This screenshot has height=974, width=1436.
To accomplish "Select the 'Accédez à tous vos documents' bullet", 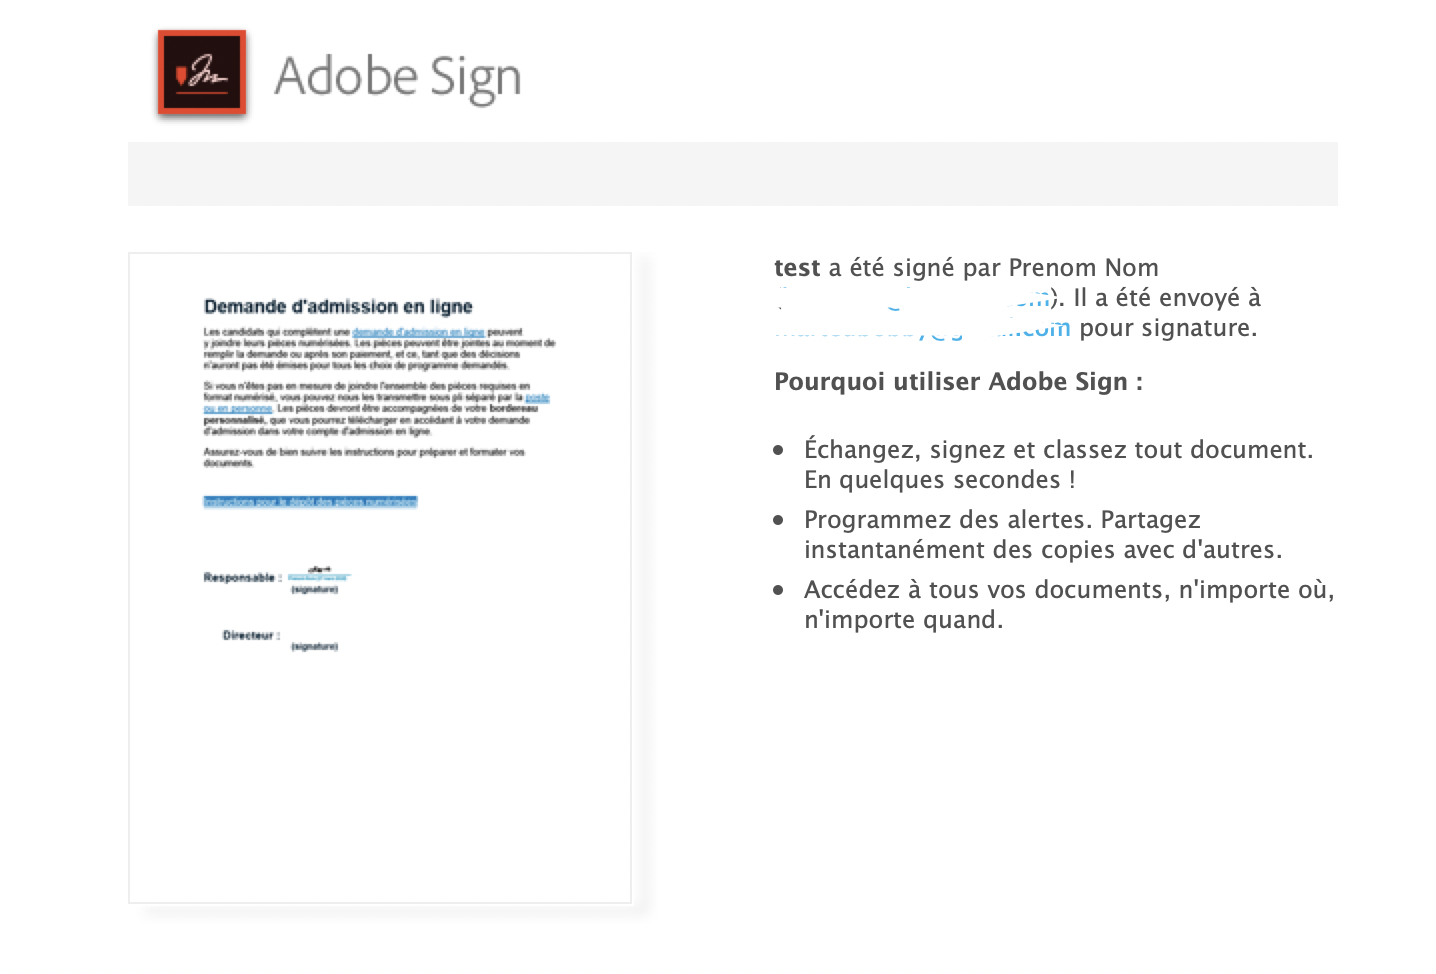I will (1069, 605).
